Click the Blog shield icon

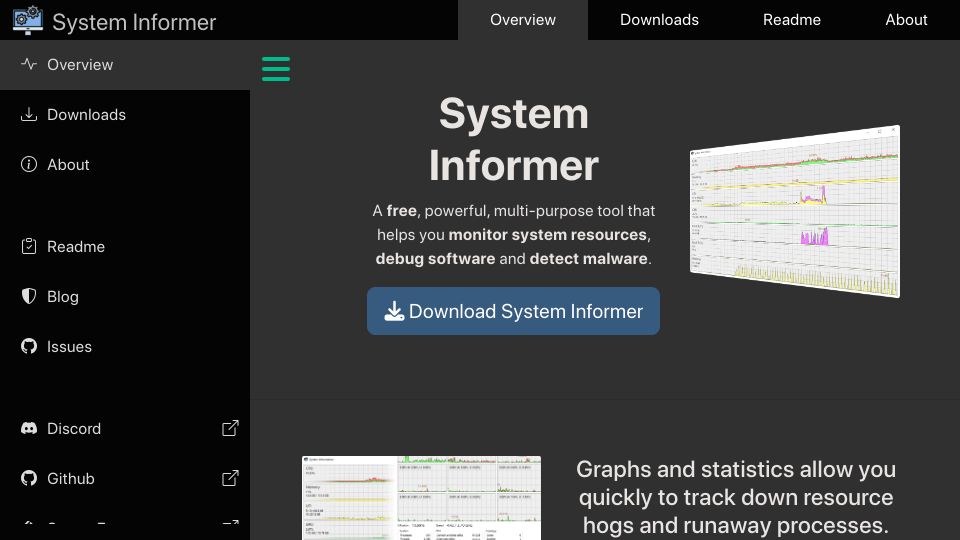pyautogui.click(x=29, y=296)
